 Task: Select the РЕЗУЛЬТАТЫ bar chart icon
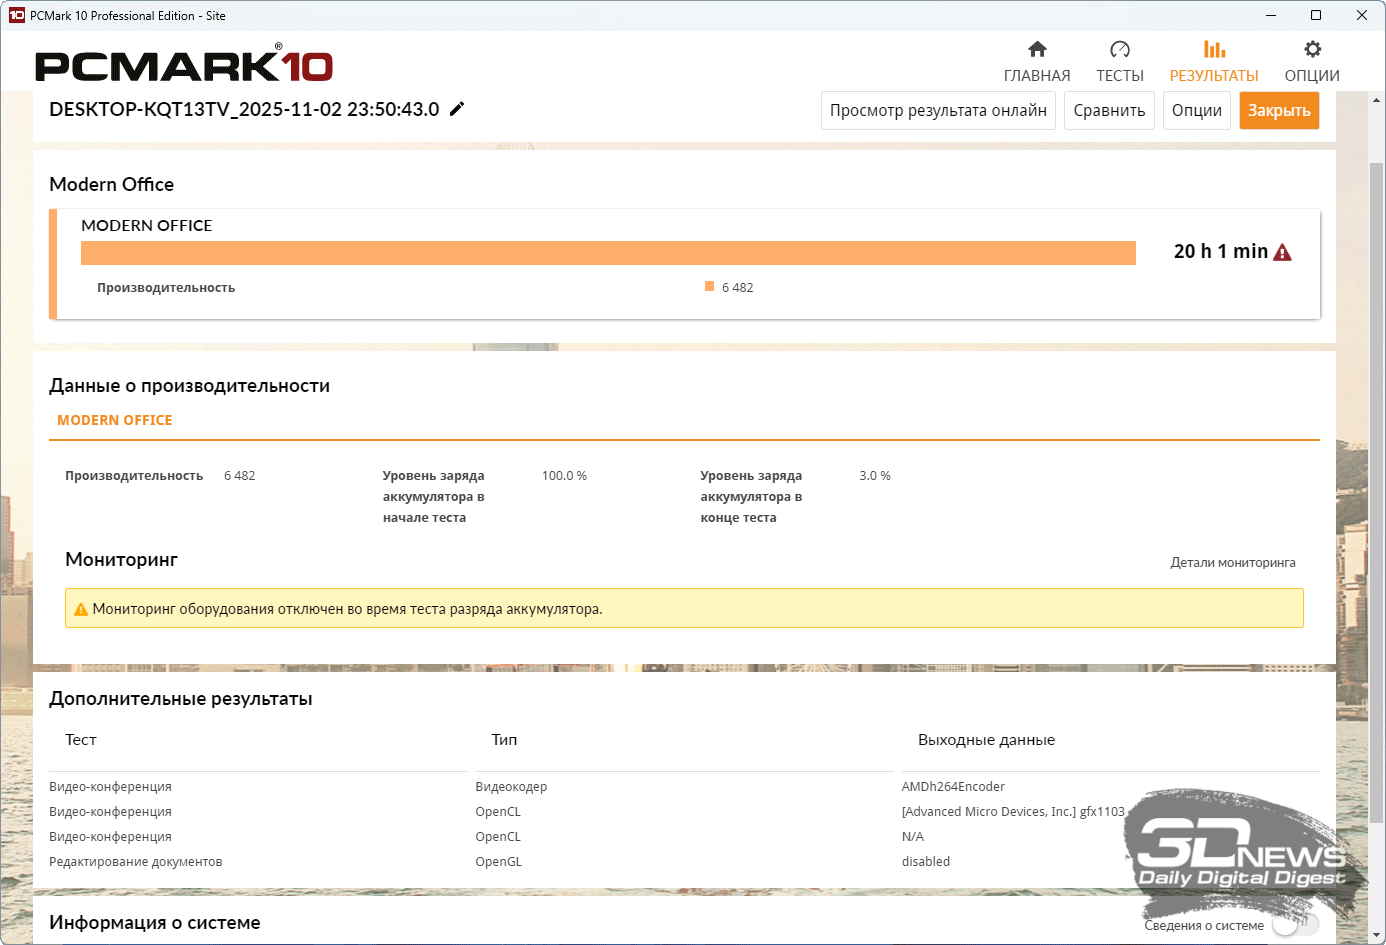click(1214, 49)
